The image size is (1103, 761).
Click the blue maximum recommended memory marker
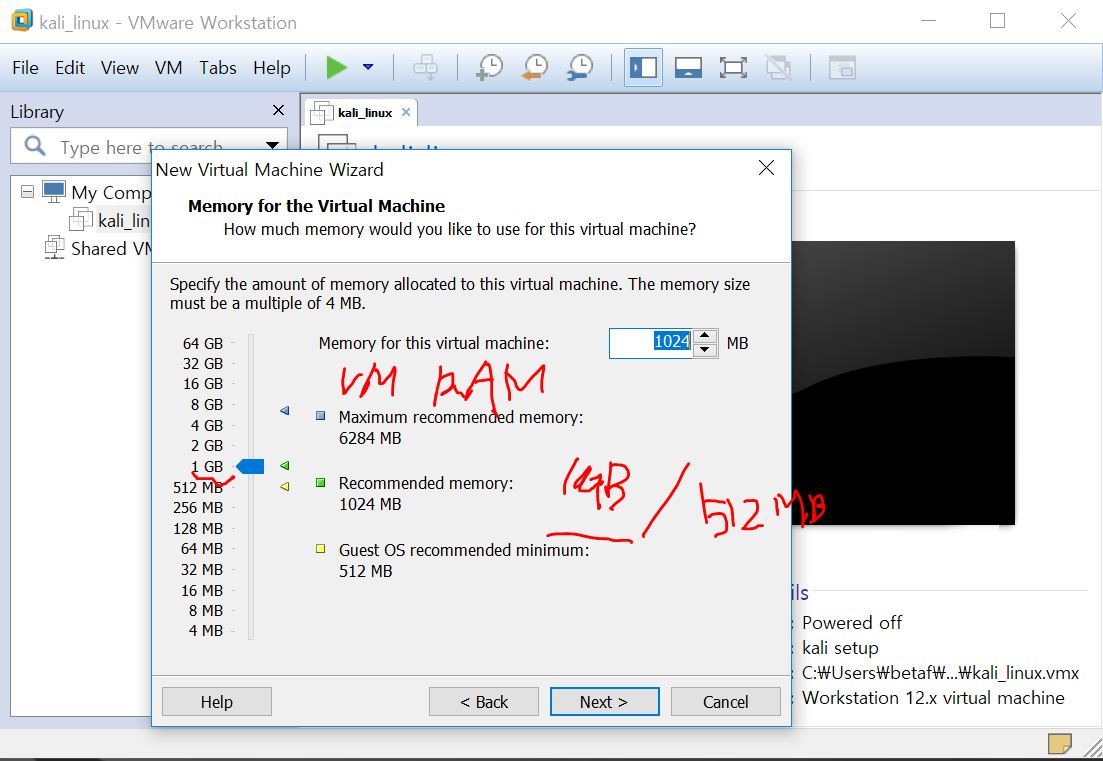tap(285, 410)
